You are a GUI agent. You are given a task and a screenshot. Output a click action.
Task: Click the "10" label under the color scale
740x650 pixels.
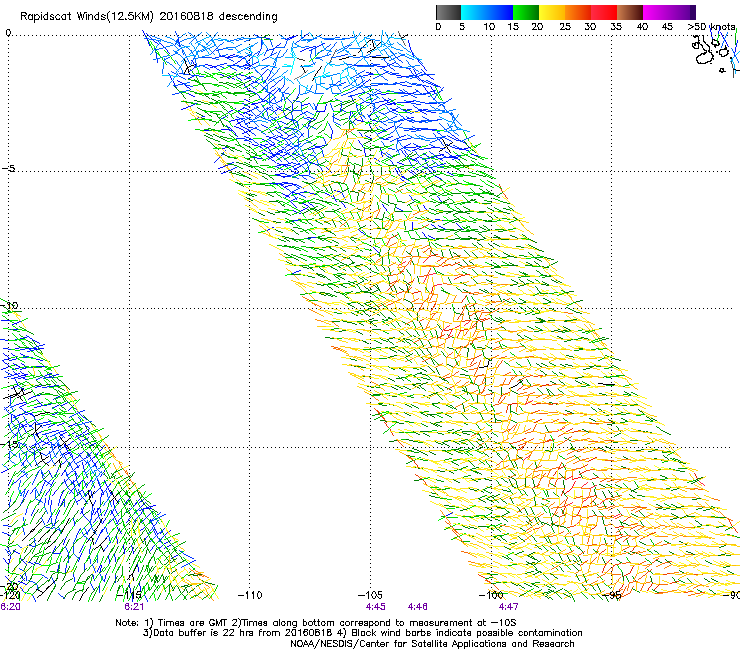tap(489, 27)
